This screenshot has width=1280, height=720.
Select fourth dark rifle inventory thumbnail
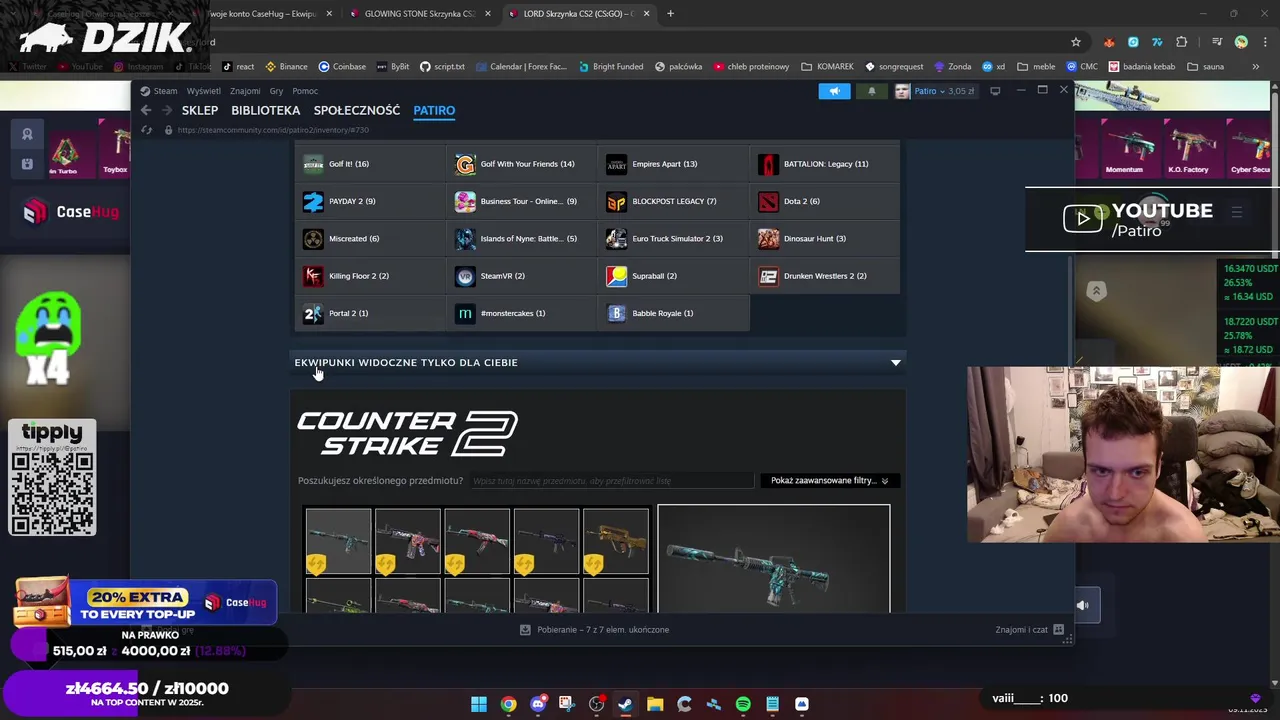coord(546,541)
